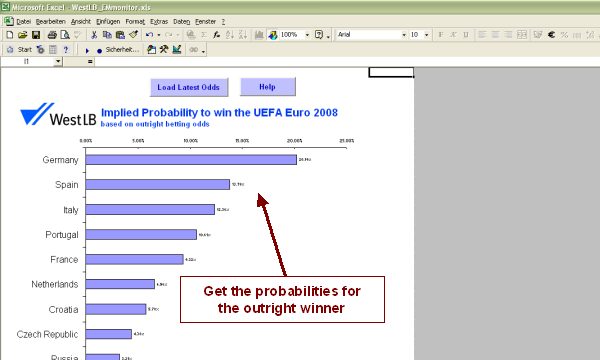This screenshot has width=600, height=360.
Task: Align text right
Action: pos(508,35)
